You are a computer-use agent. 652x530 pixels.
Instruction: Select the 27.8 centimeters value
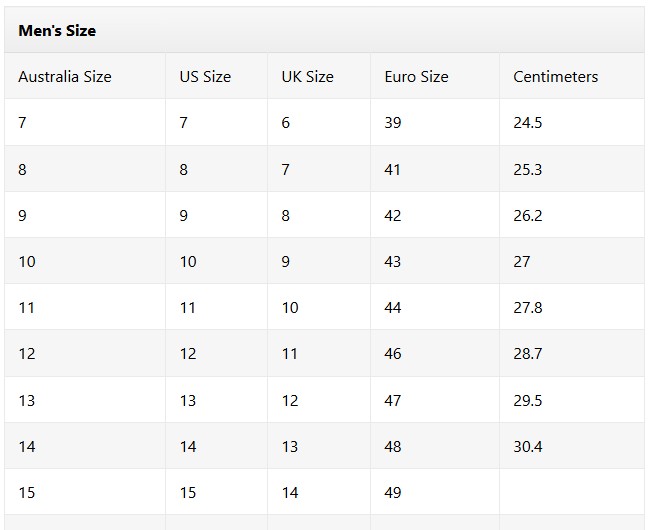[x=528, y=308]
